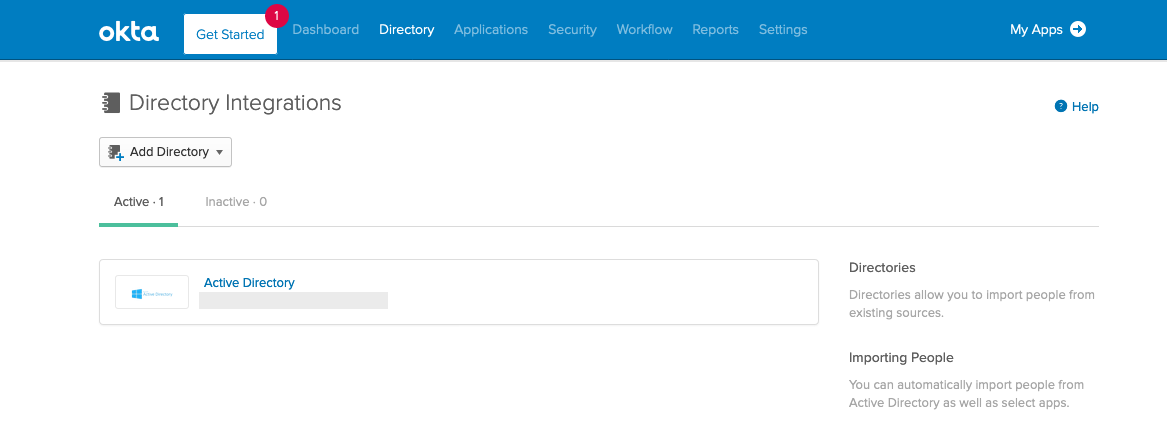Click the Add Directory button label
Screen dimensions: 1167x425
pyautogui.click(x=169, y=152)
